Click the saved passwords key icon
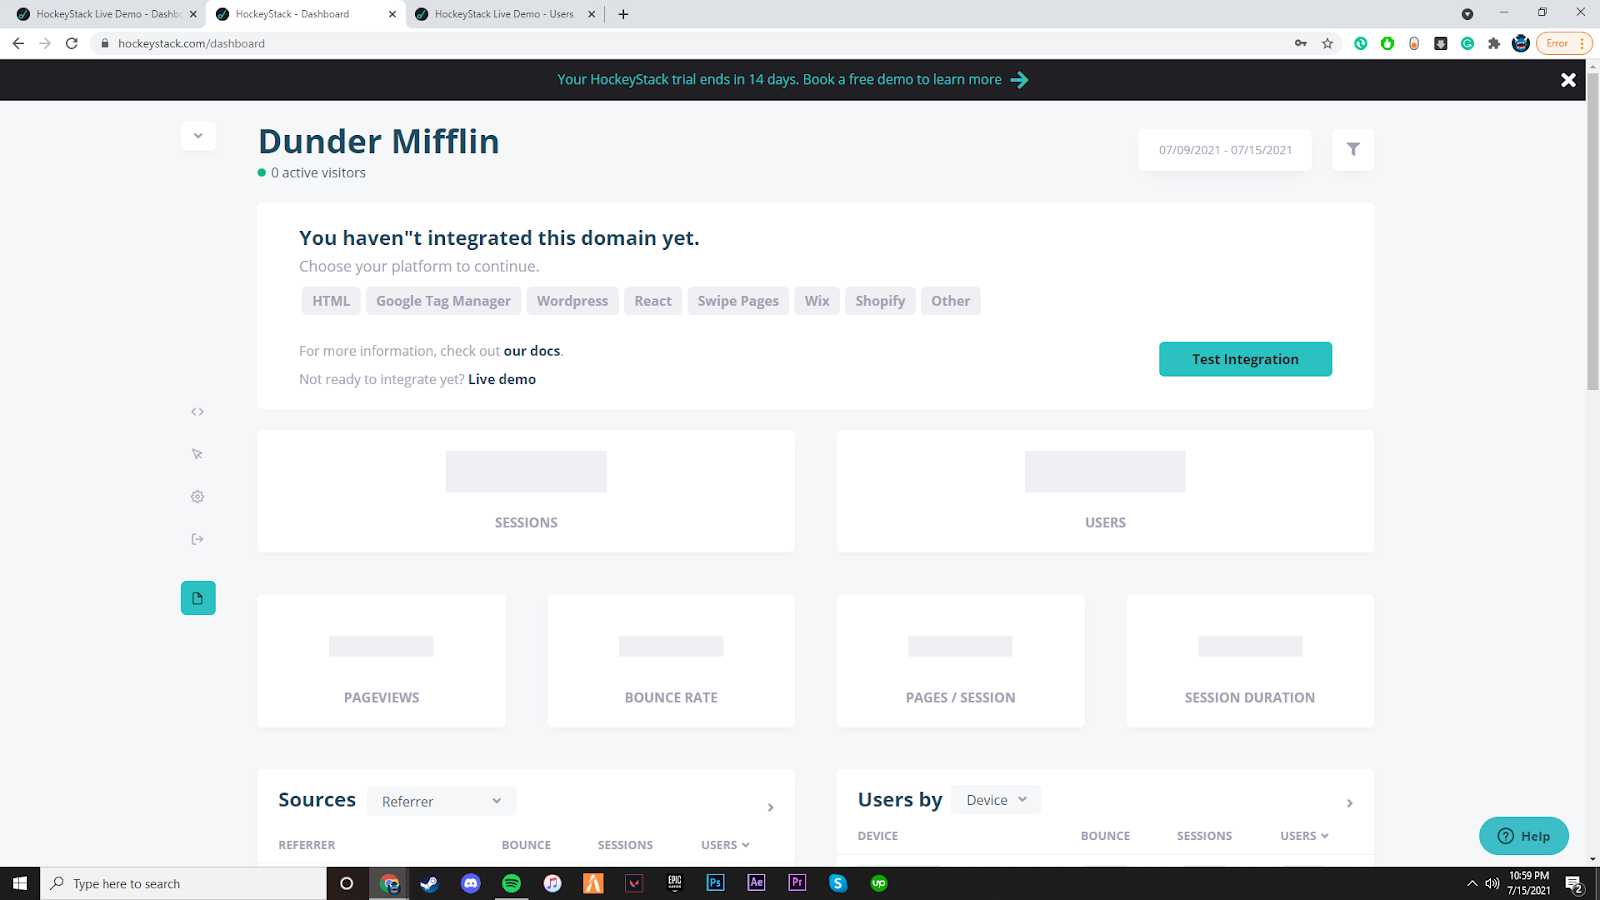Screen dimensions: 1600x900 (x=1301, y=43)
